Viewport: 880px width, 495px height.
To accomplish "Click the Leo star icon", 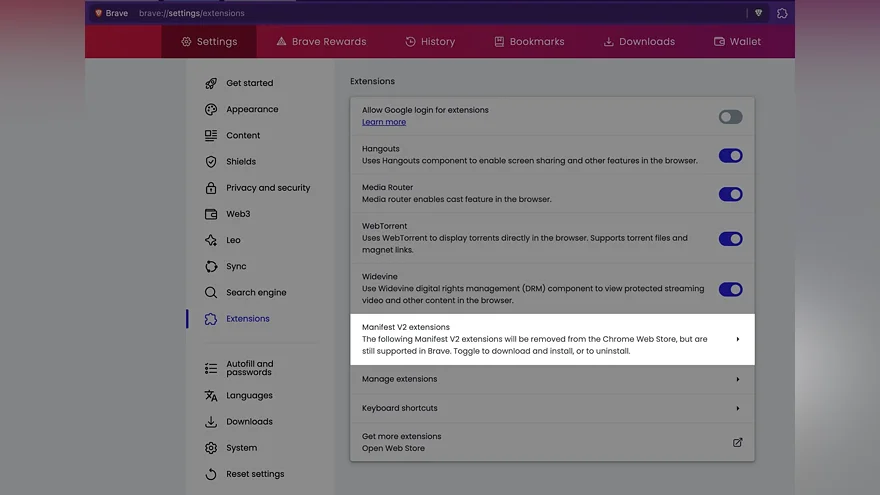I will point(211,240).
